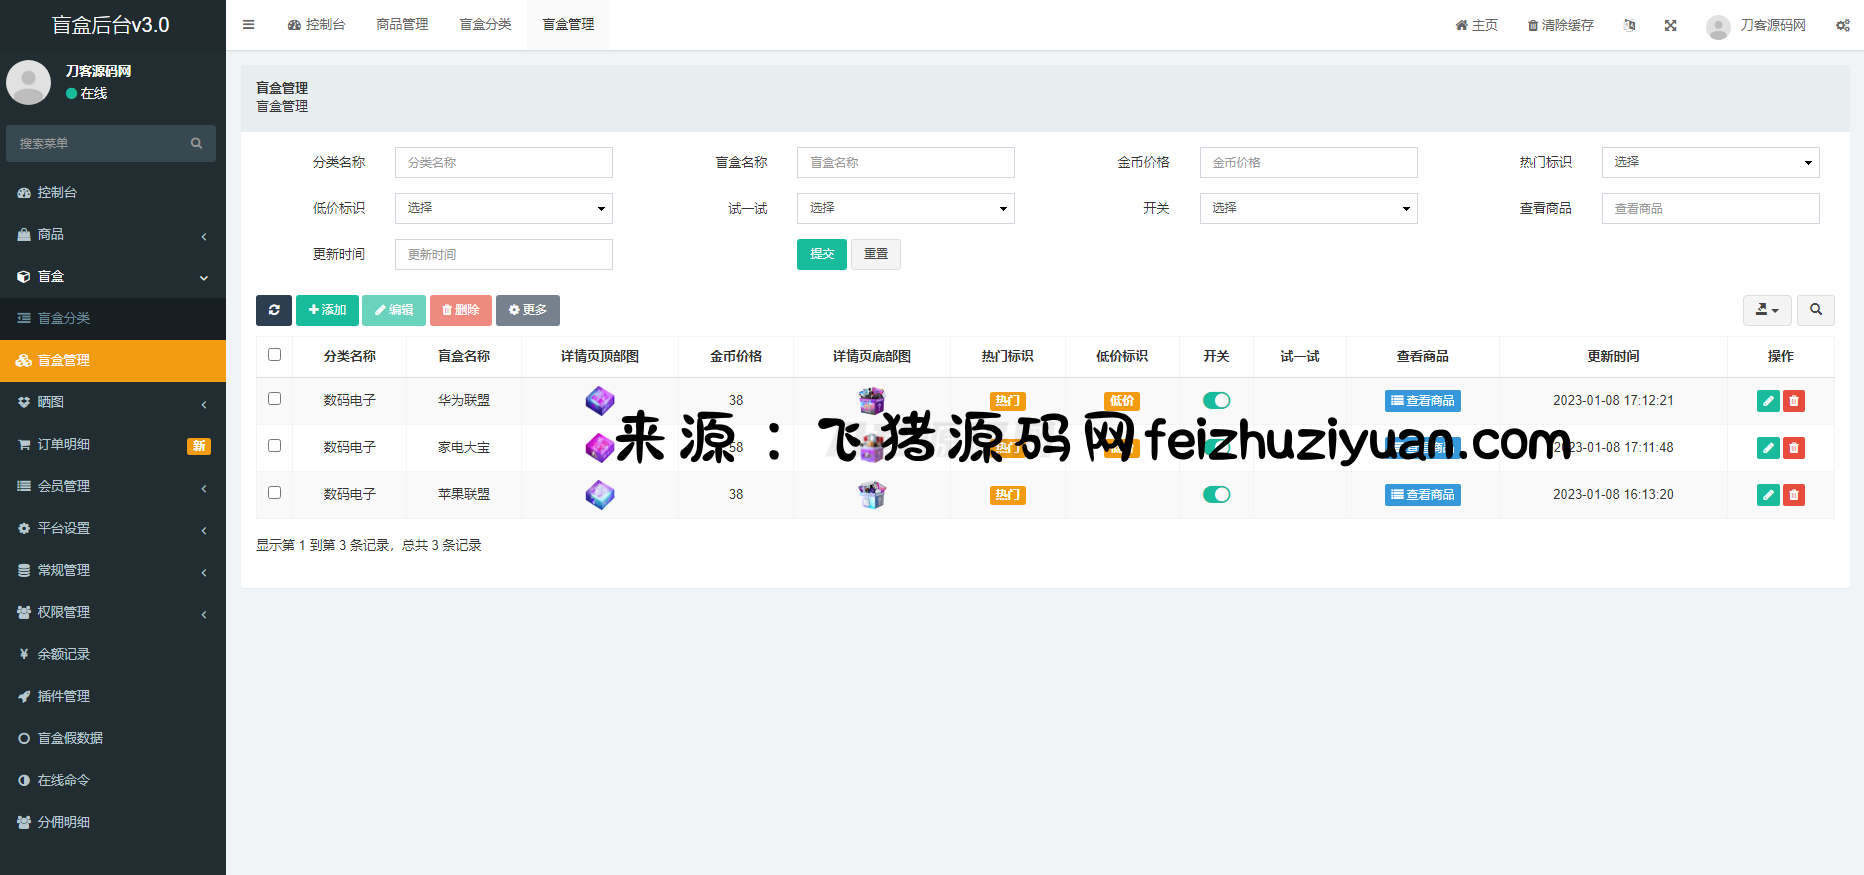
Task: Click the sidebar menu search icon
Action: click(196, 144)
